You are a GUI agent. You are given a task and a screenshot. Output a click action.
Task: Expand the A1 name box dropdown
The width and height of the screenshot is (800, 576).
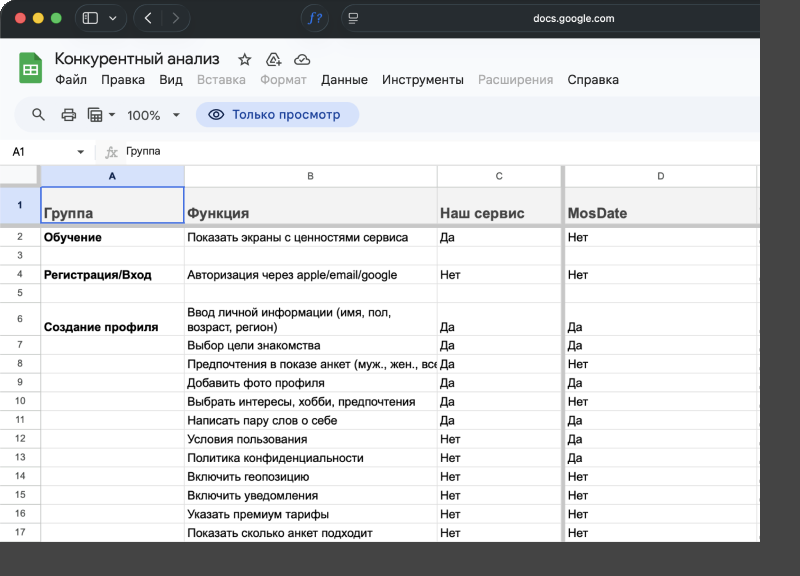80,152
